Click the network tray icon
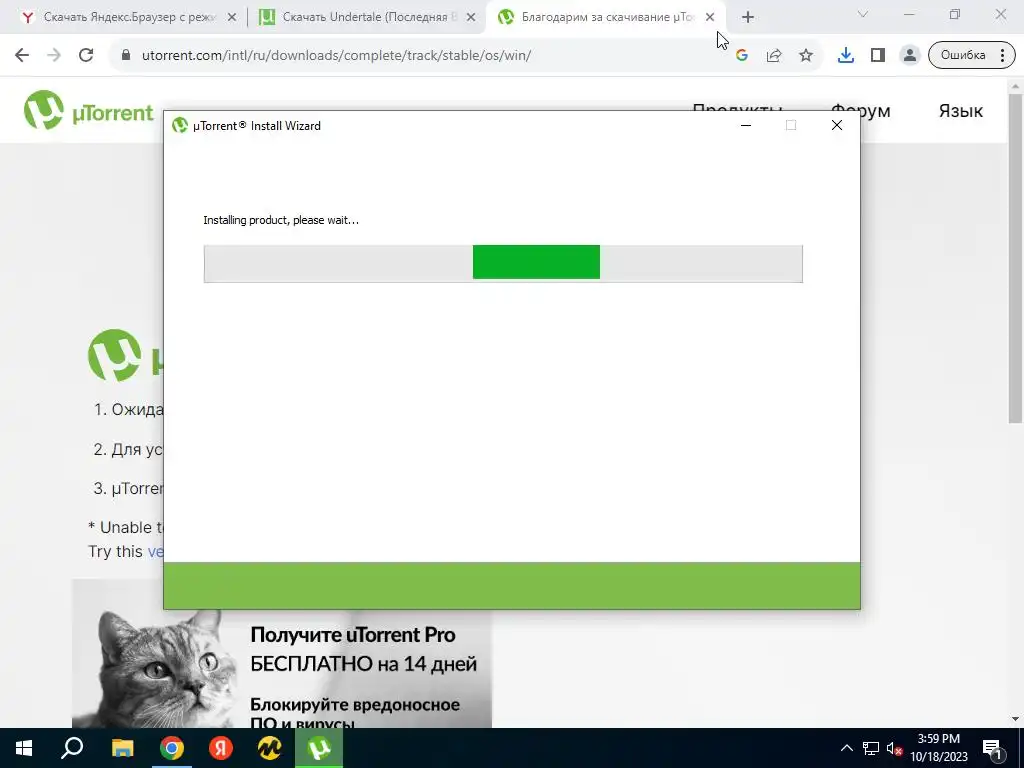Image resolution: width=1024 pixels, height=768 pixels. coord(871,748)
